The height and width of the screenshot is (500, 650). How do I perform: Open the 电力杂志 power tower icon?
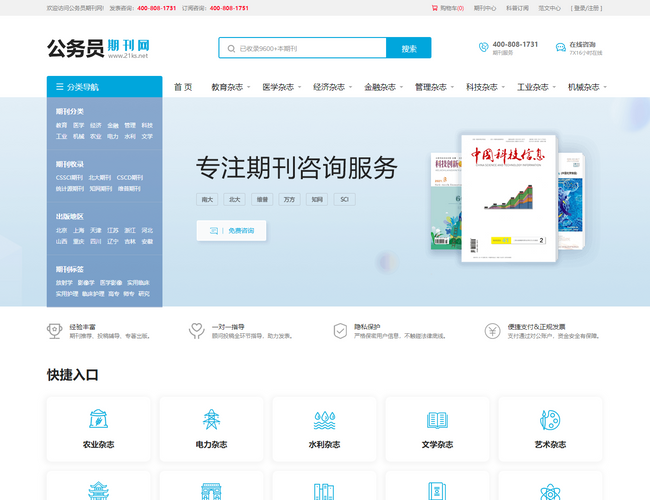(x=211, y=419)
